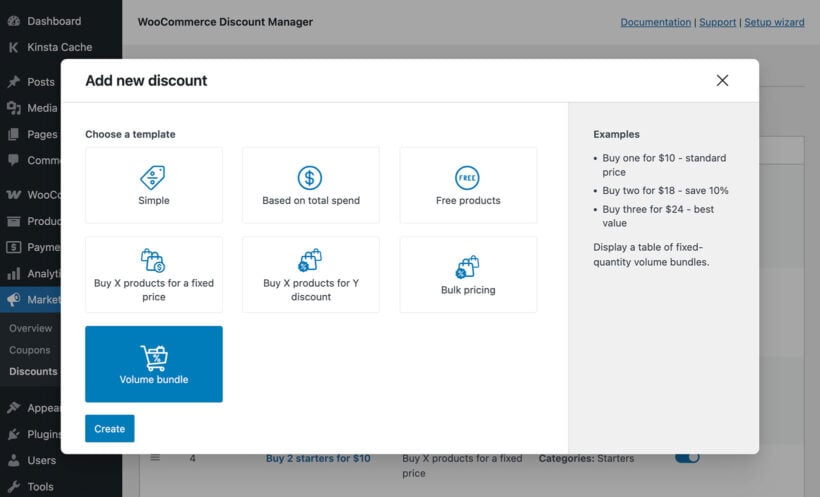Image resolution: width=820 pixels, height=497 pixels.
Task: Open the Support link
Action: [x=716, y=22]
